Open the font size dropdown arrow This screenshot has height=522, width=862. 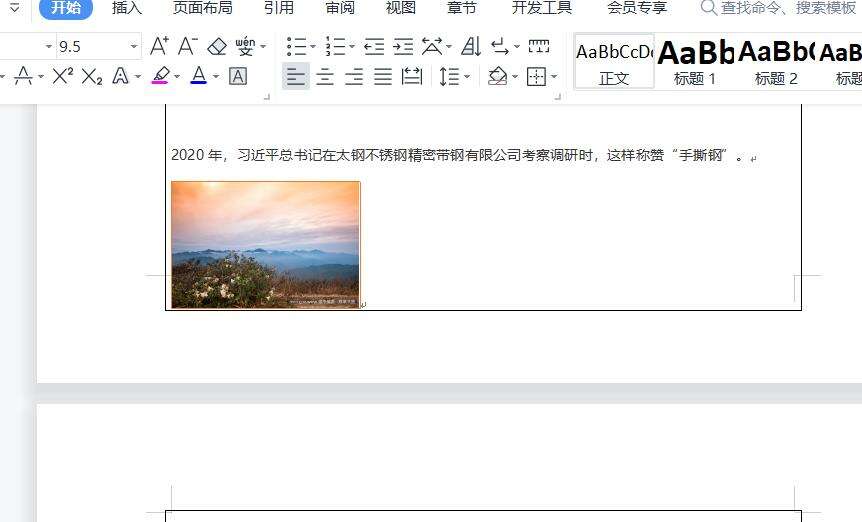(134, 47)
